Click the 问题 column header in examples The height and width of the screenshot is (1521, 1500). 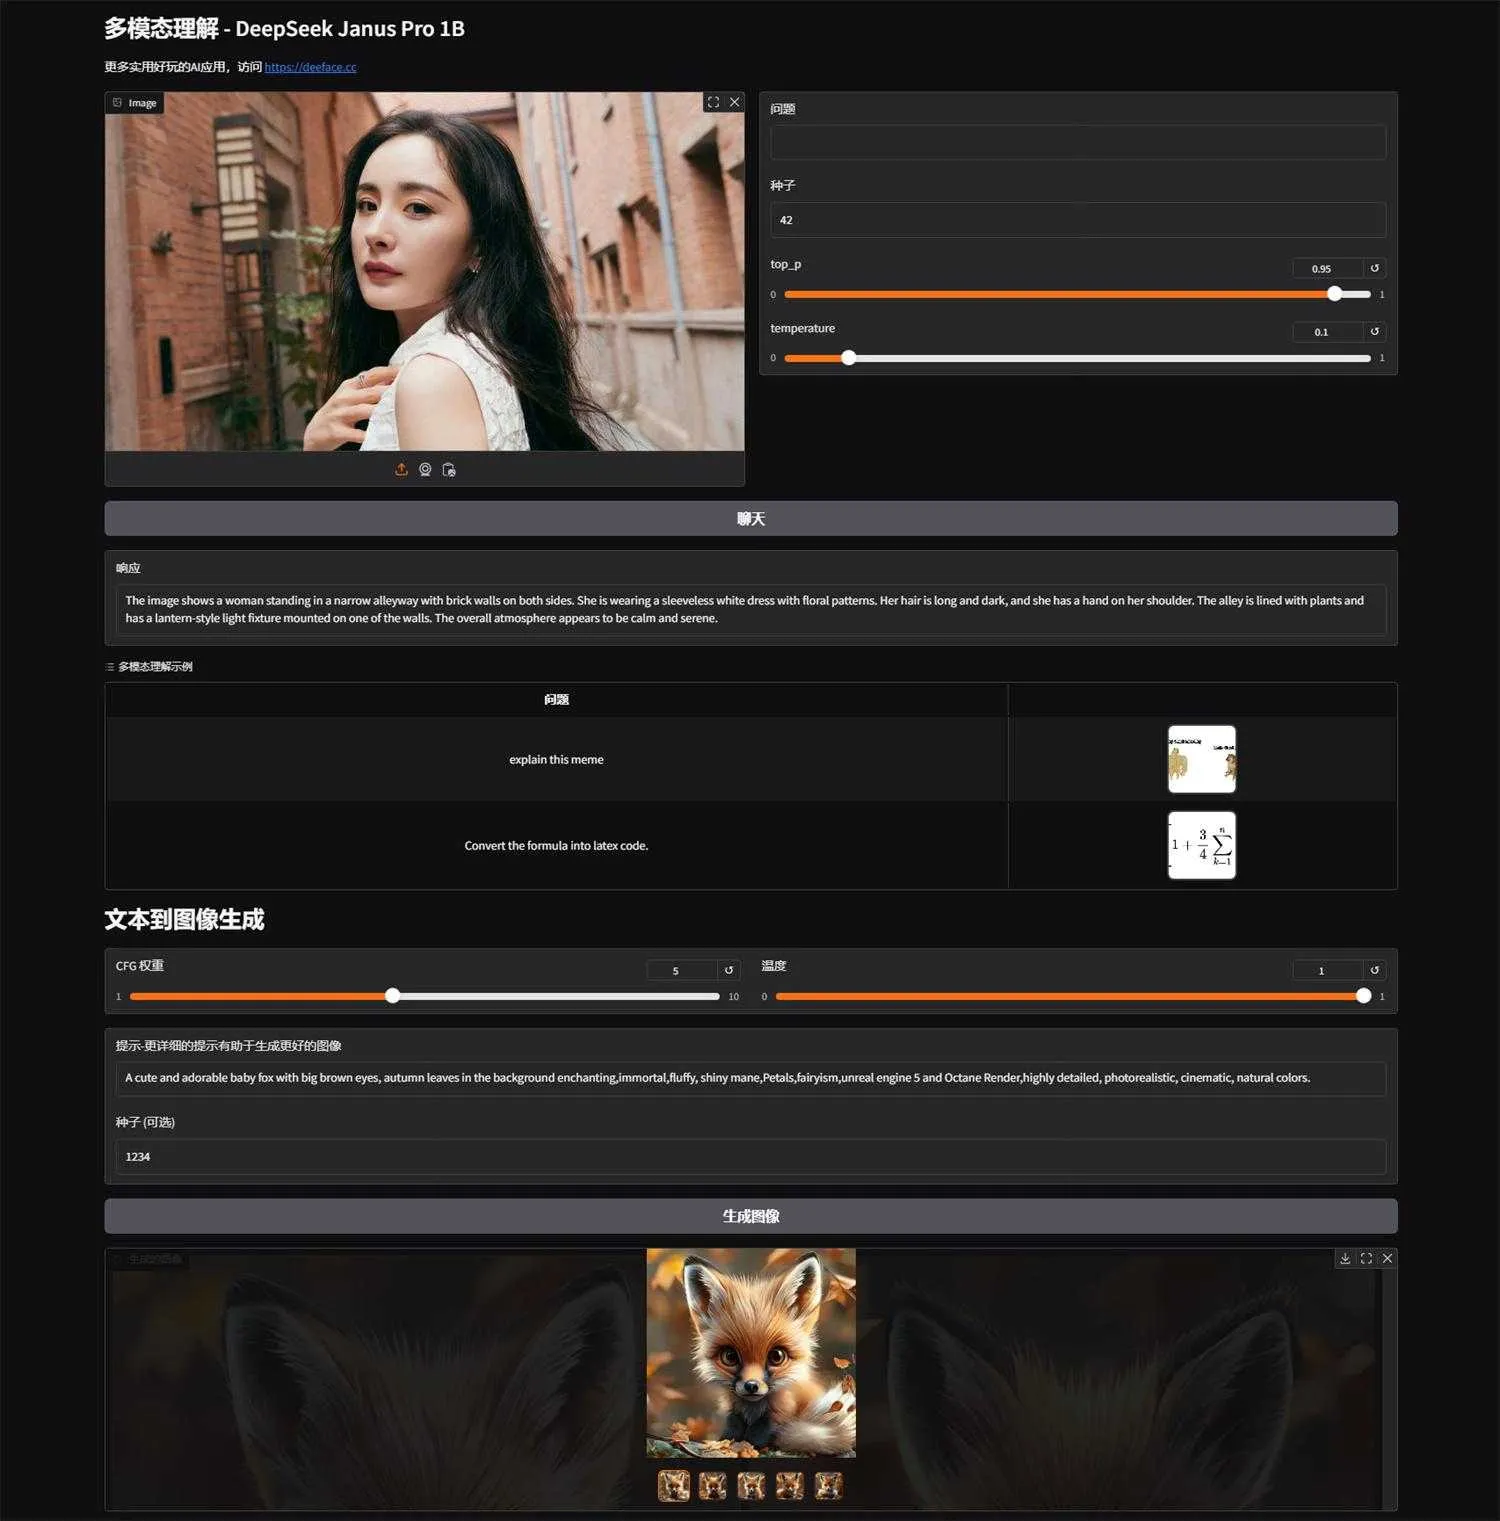pyautogui.click(x=556, y=699)
